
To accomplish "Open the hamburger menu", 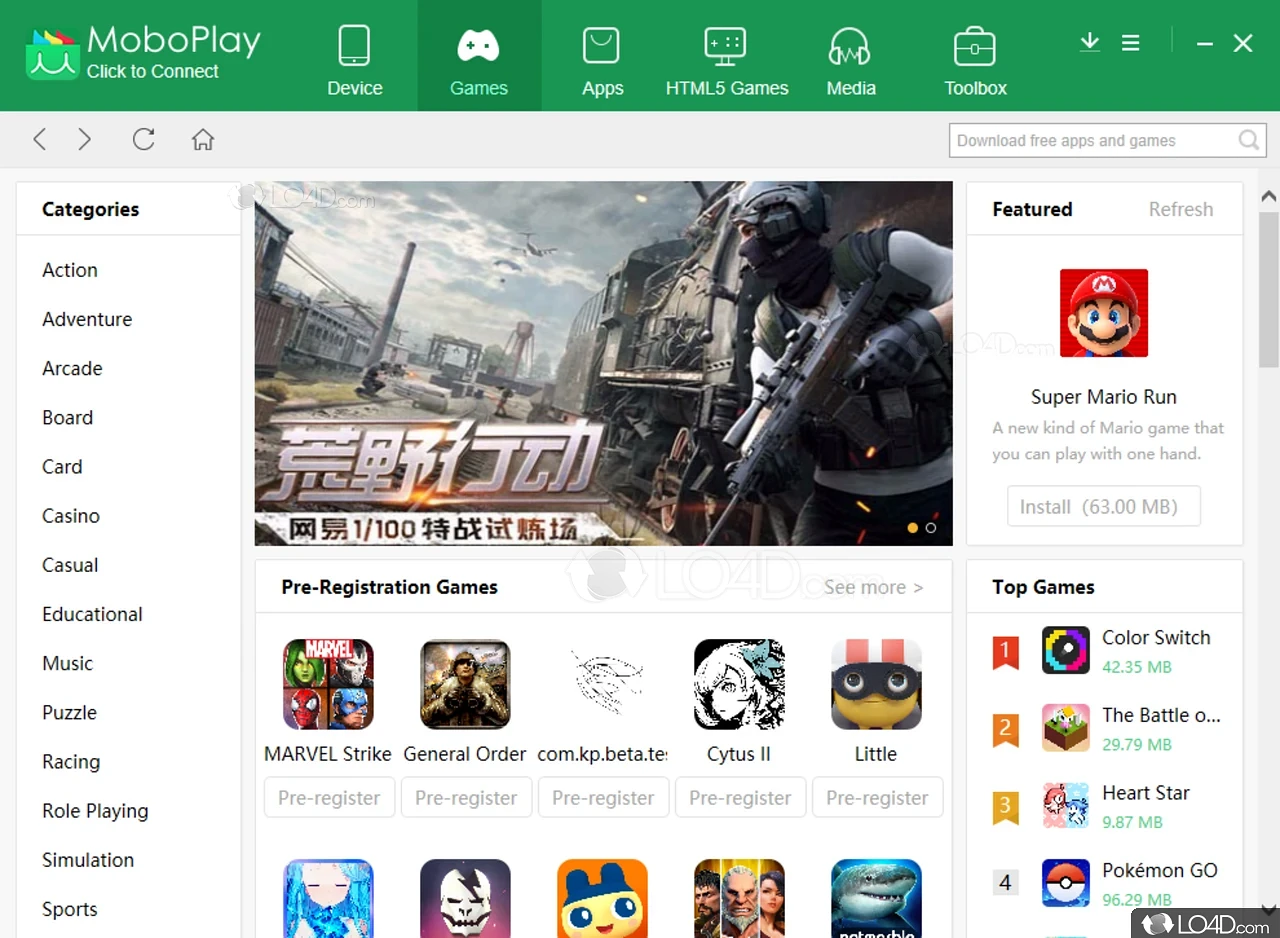I will [1131, 42].
